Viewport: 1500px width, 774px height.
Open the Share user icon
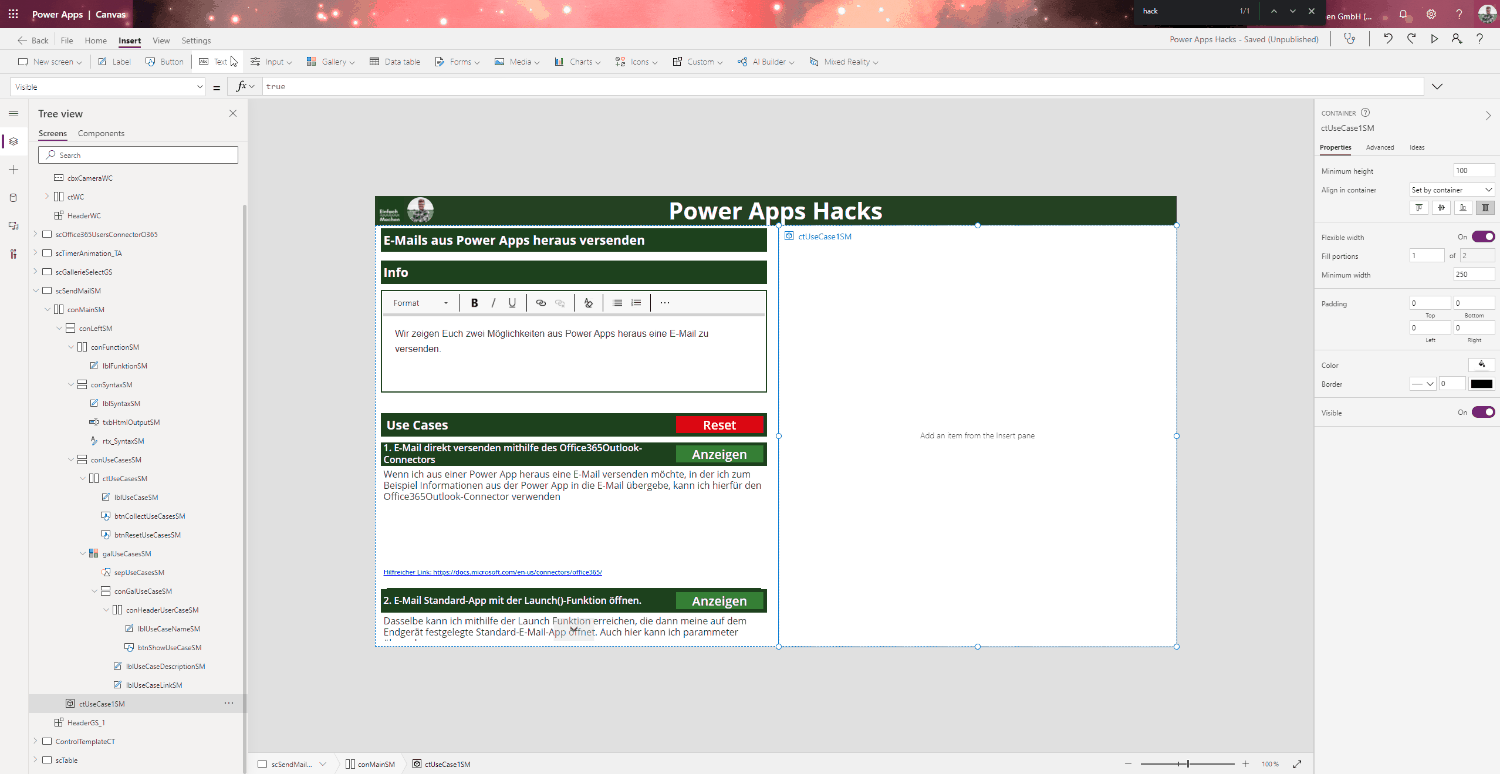[1456, 39]
